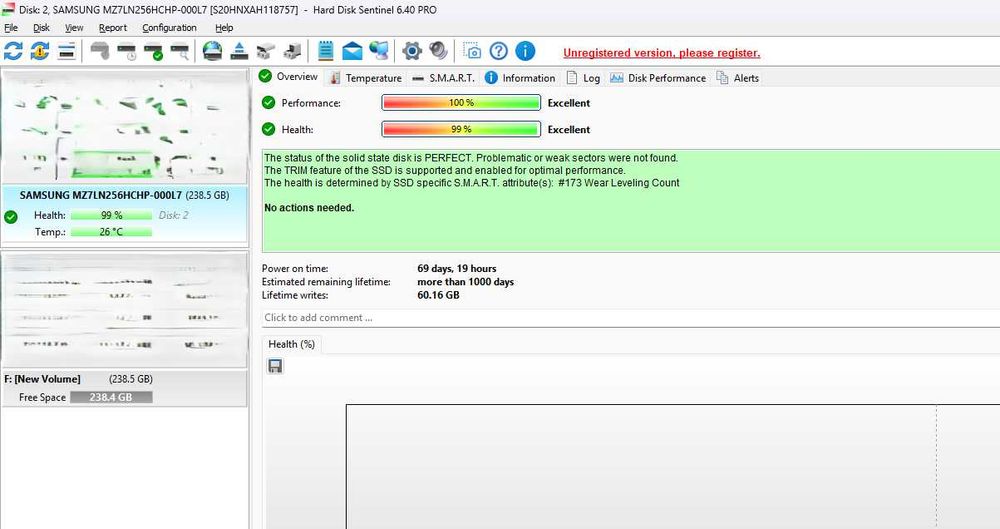Select the F: [New Volume] partition
The height and width of the screenshot is (529, 1000).
click(124, 389)
